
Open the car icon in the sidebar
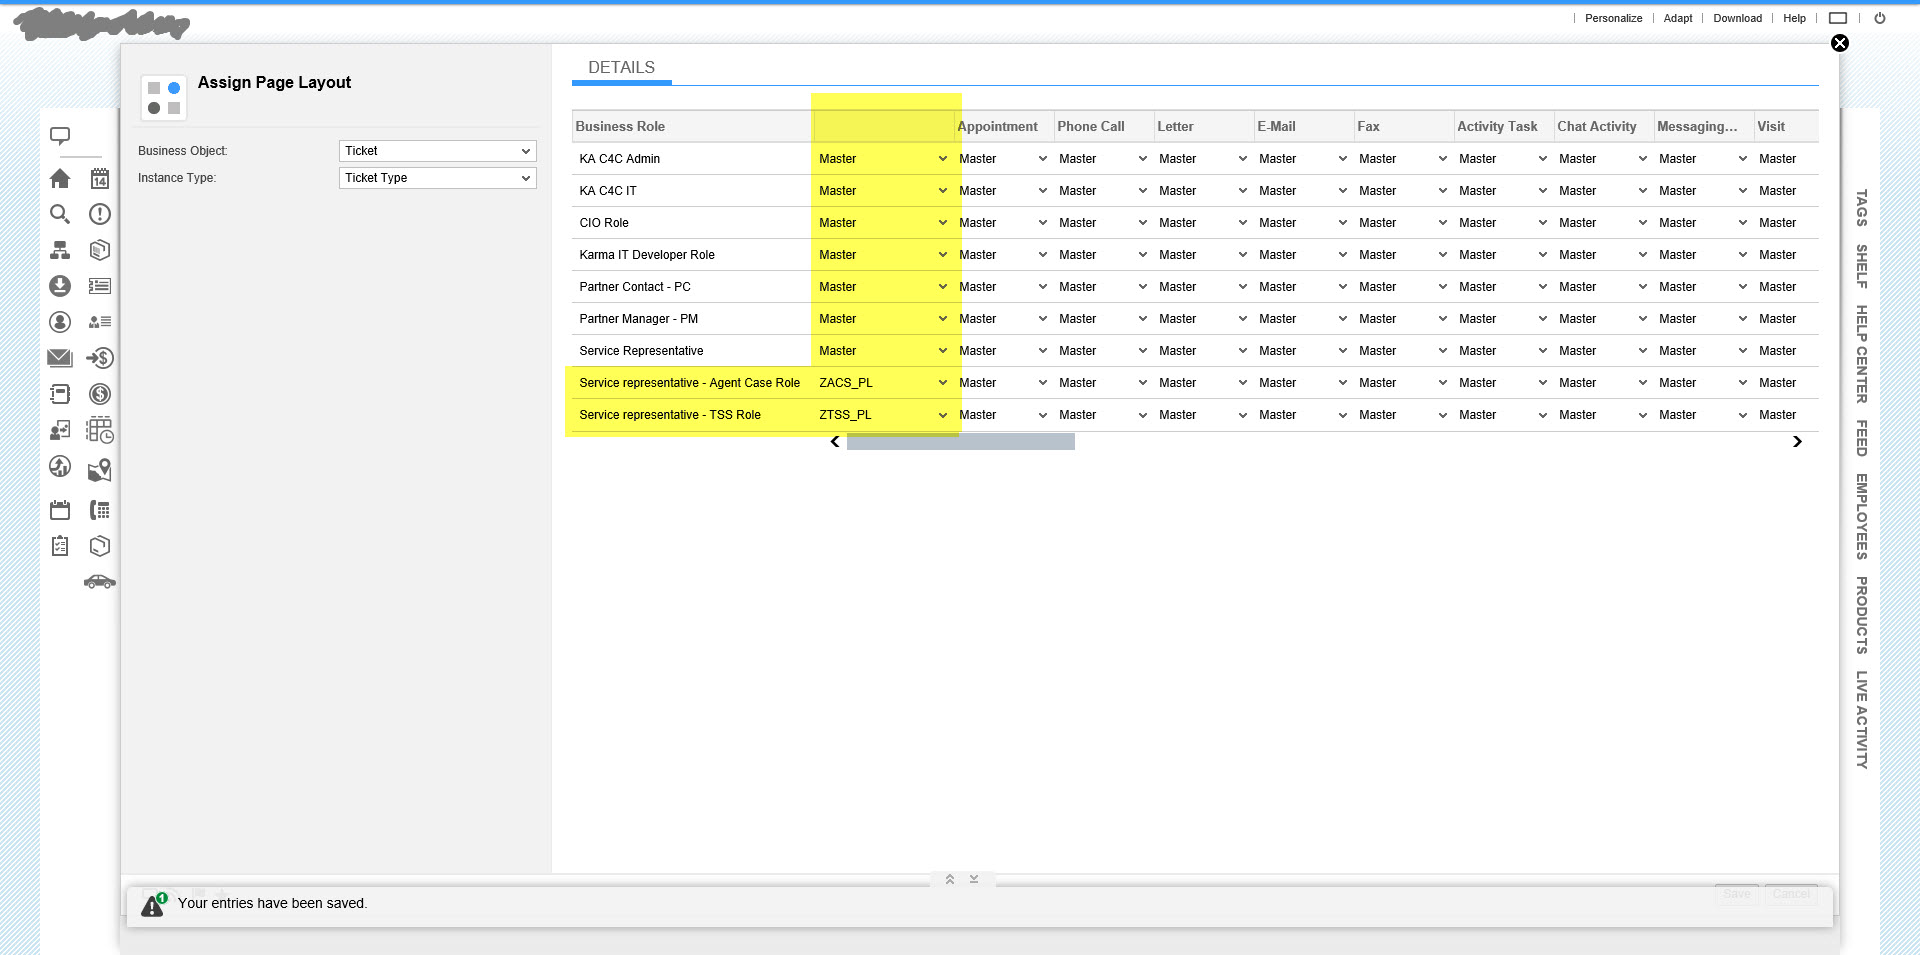click(100, 581)
